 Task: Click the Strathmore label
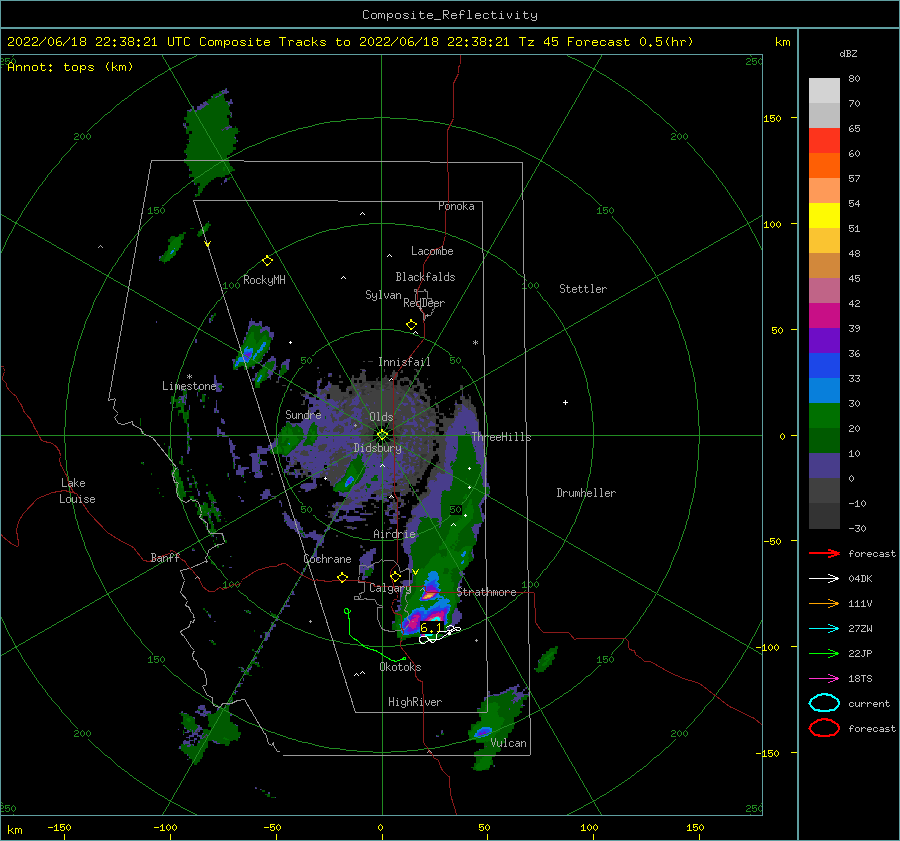point(486,592)
